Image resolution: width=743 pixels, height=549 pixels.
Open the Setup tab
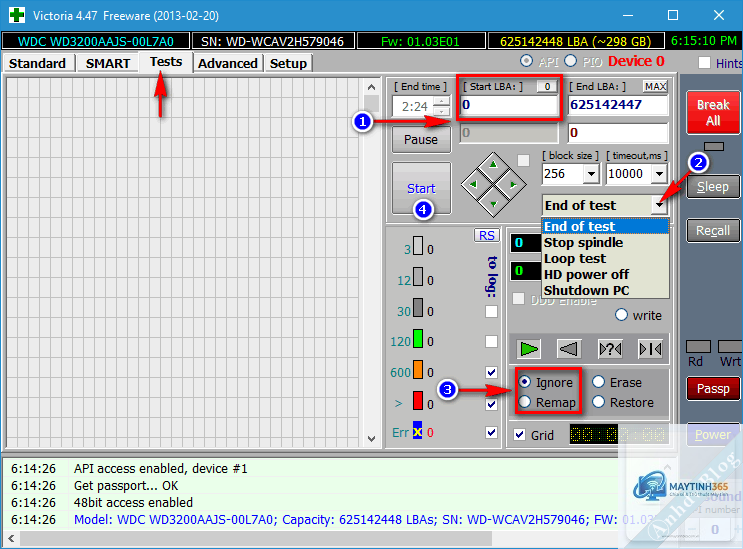pos(288,63)
